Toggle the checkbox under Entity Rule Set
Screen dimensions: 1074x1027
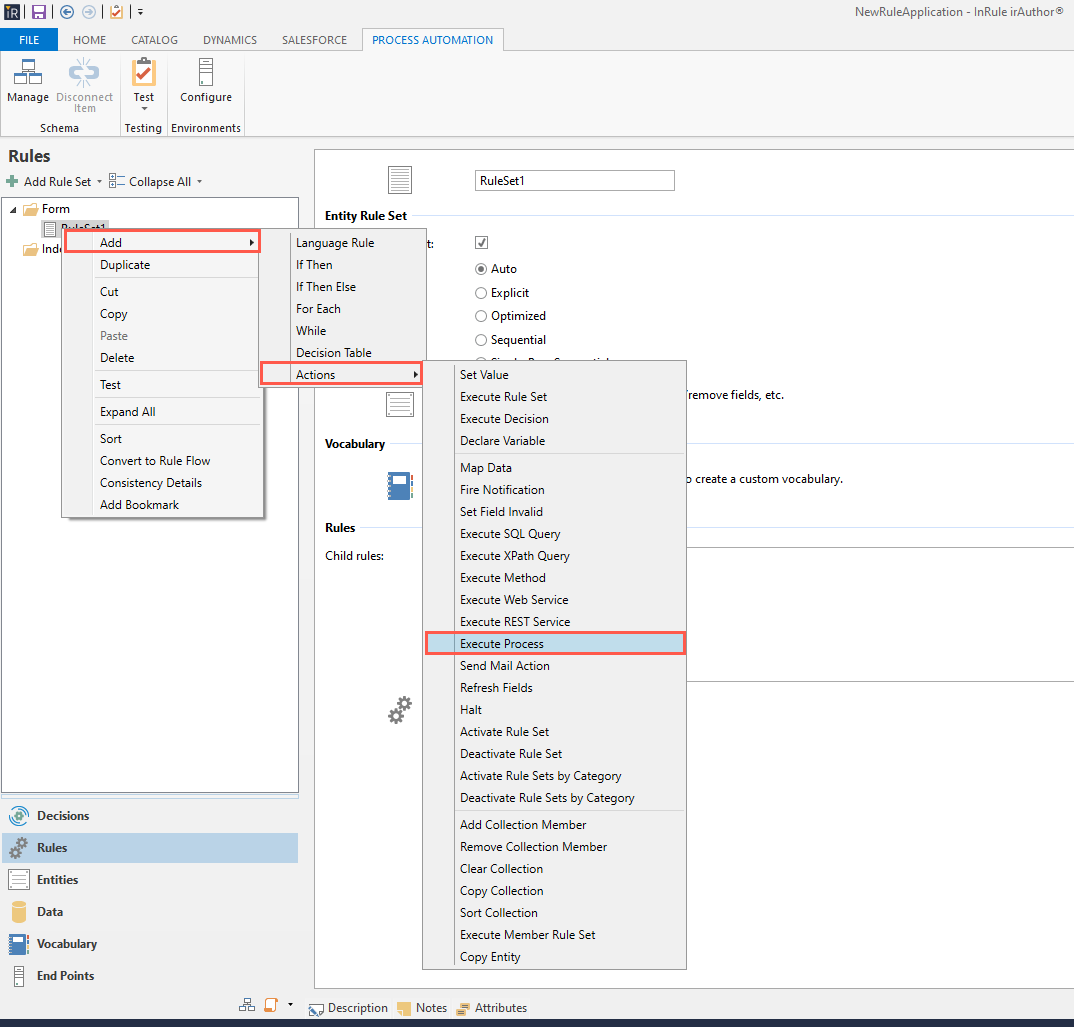[481, 243]
